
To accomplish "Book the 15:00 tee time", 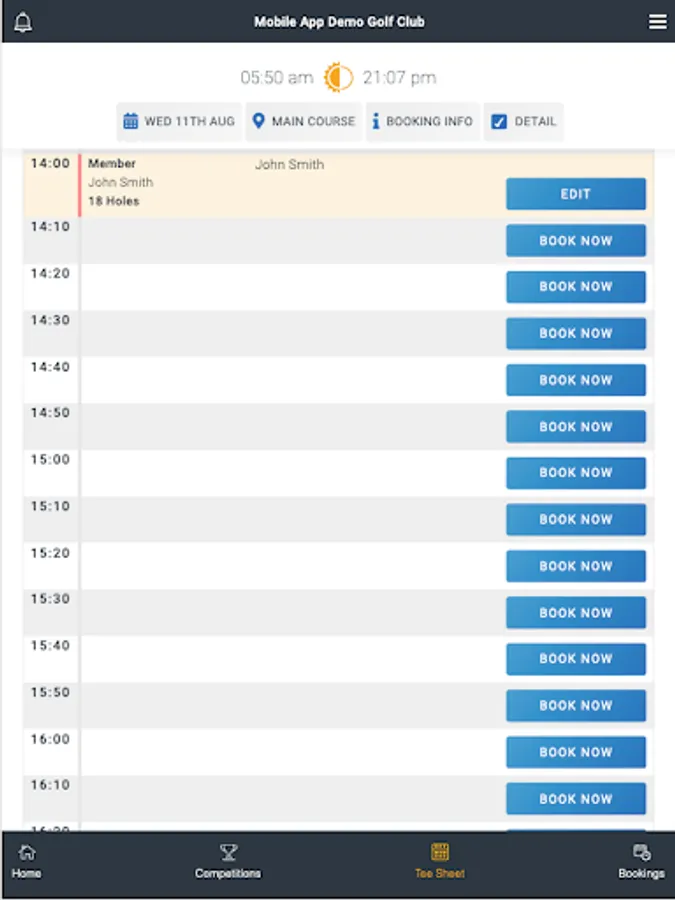I will coord(575,473).
